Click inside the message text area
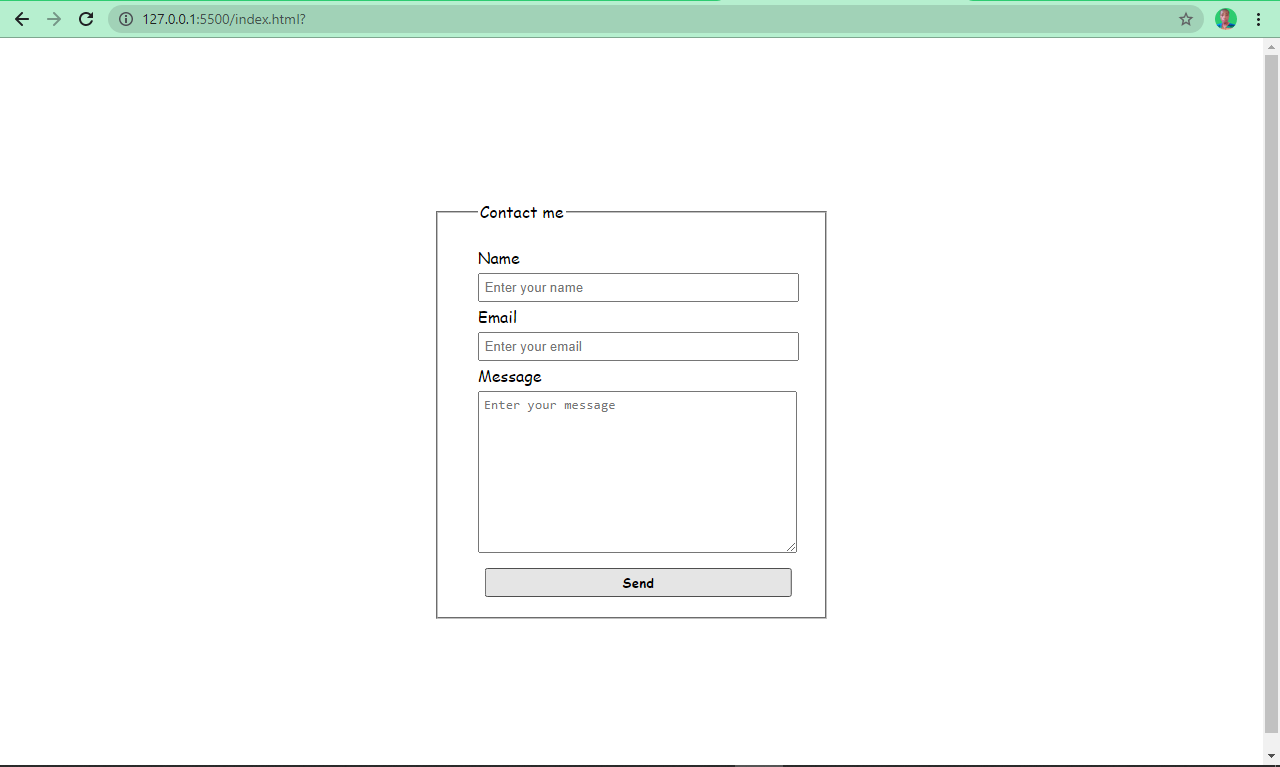The image size is (1280, 767). [637, 471]
